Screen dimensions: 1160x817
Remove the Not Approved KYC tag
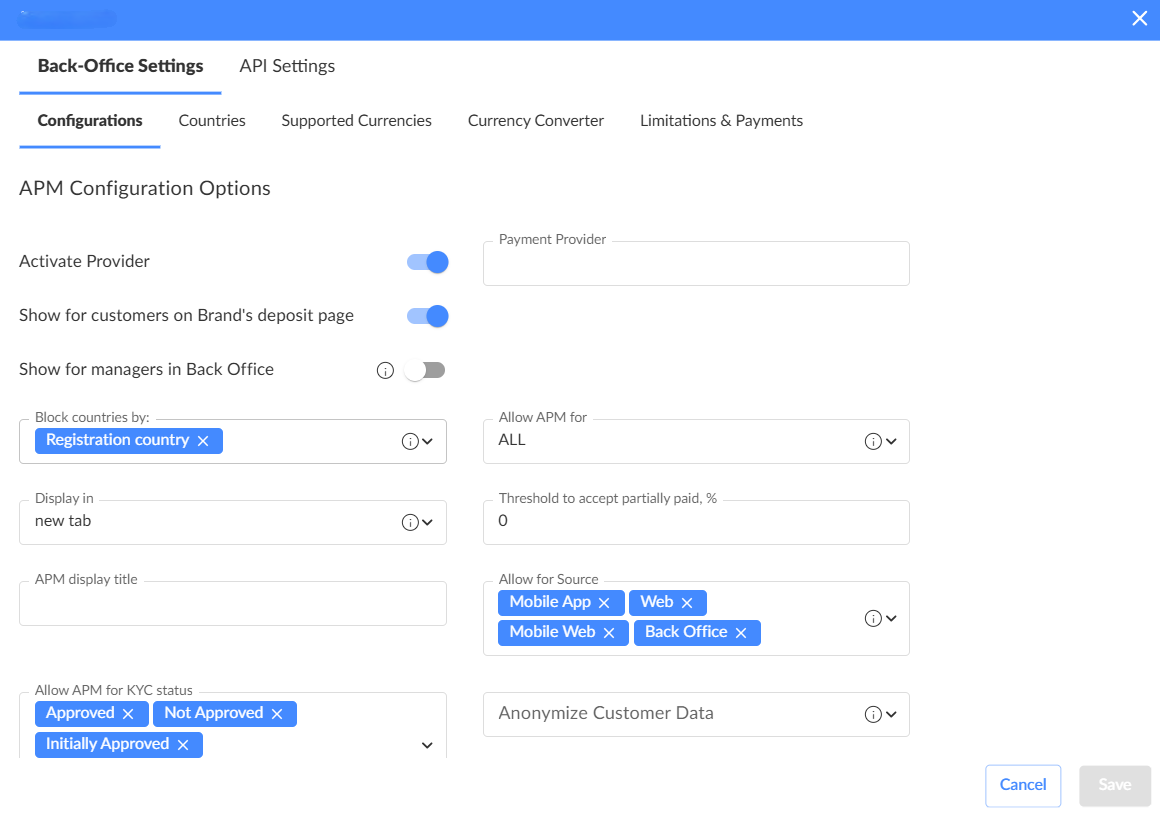point(277,714)
